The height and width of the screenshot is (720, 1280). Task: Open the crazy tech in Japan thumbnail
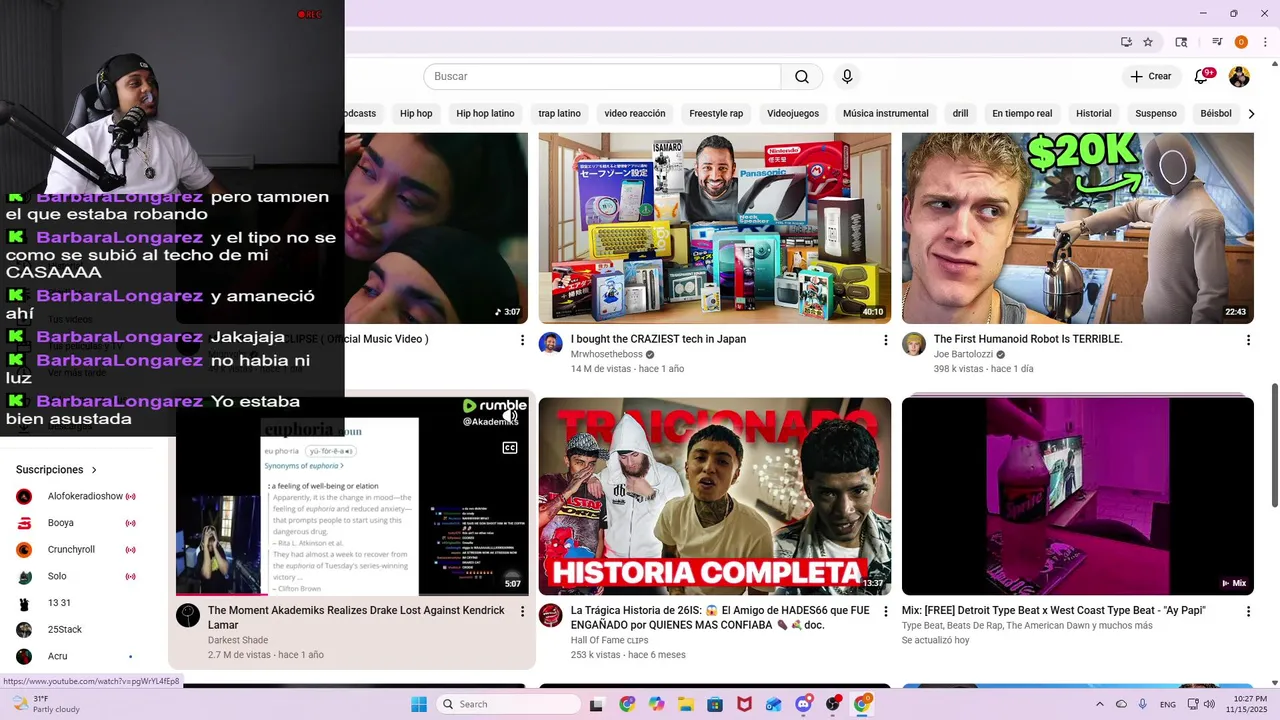pos(715,228)
